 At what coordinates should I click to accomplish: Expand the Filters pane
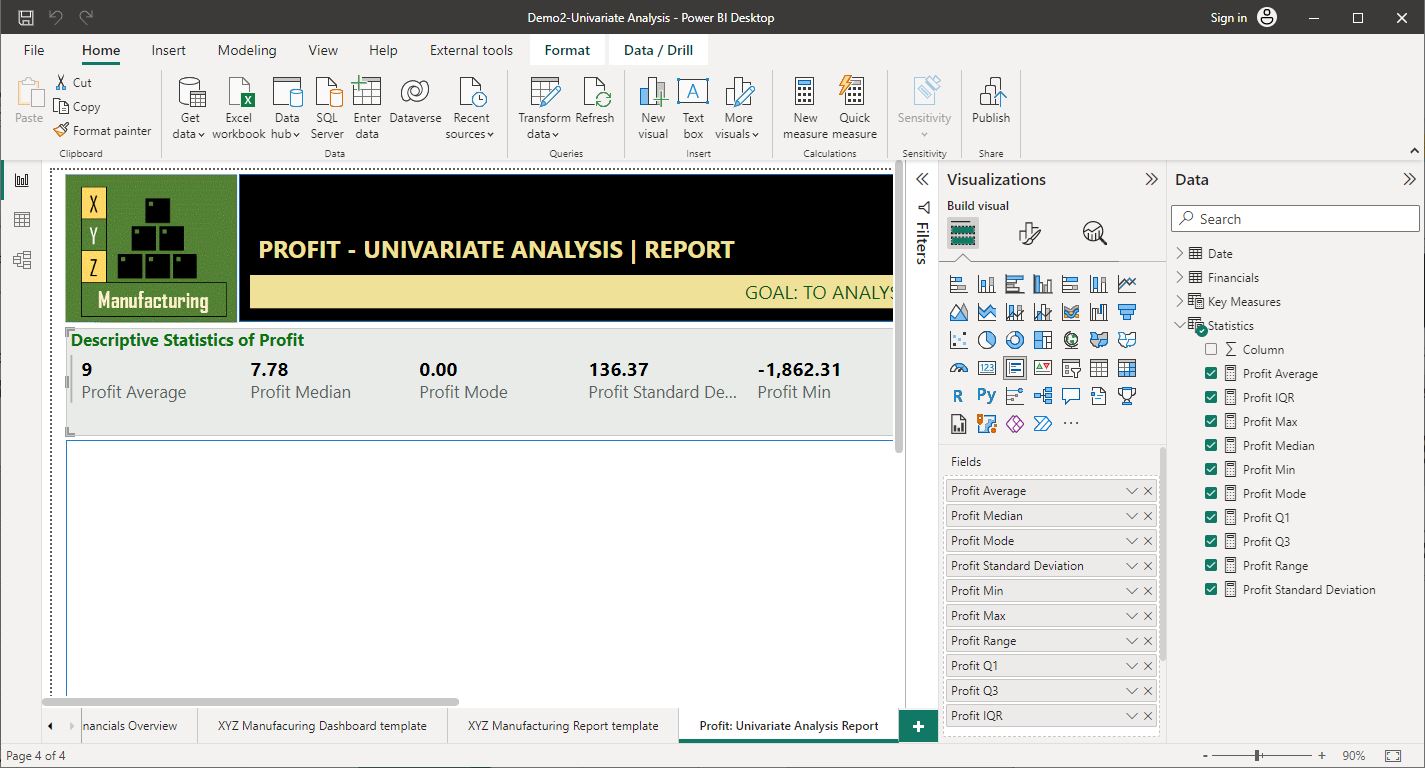[922, 180]
